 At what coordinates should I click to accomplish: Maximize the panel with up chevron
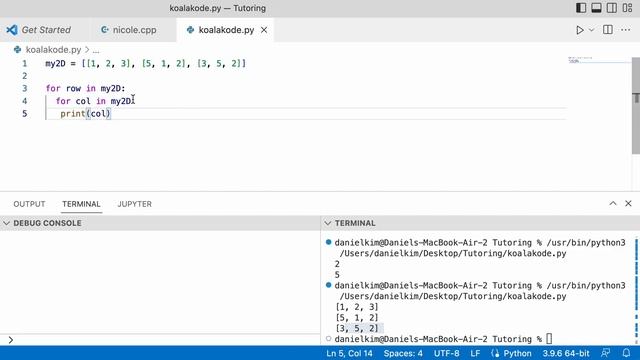coord(613,203)
